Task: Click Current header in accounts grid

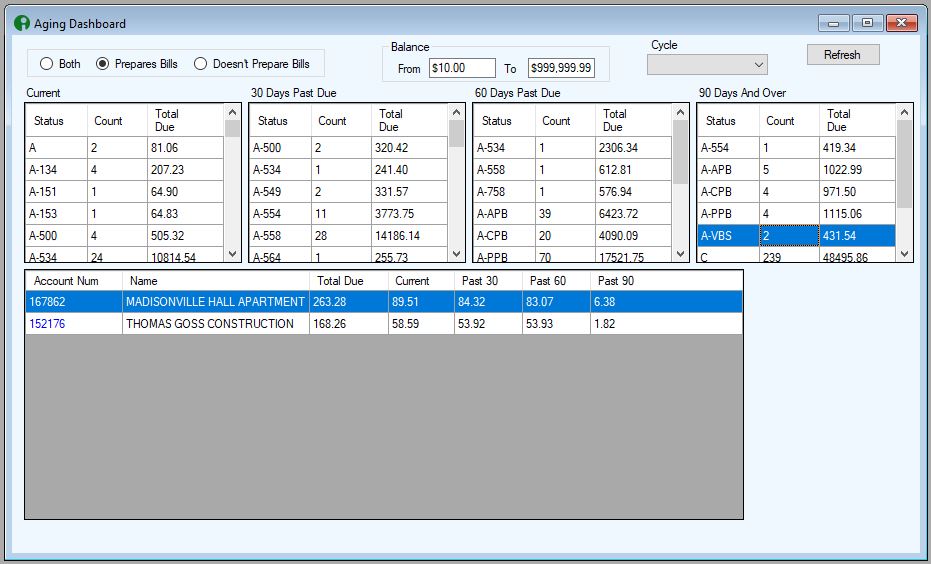Action: (422, 281)
